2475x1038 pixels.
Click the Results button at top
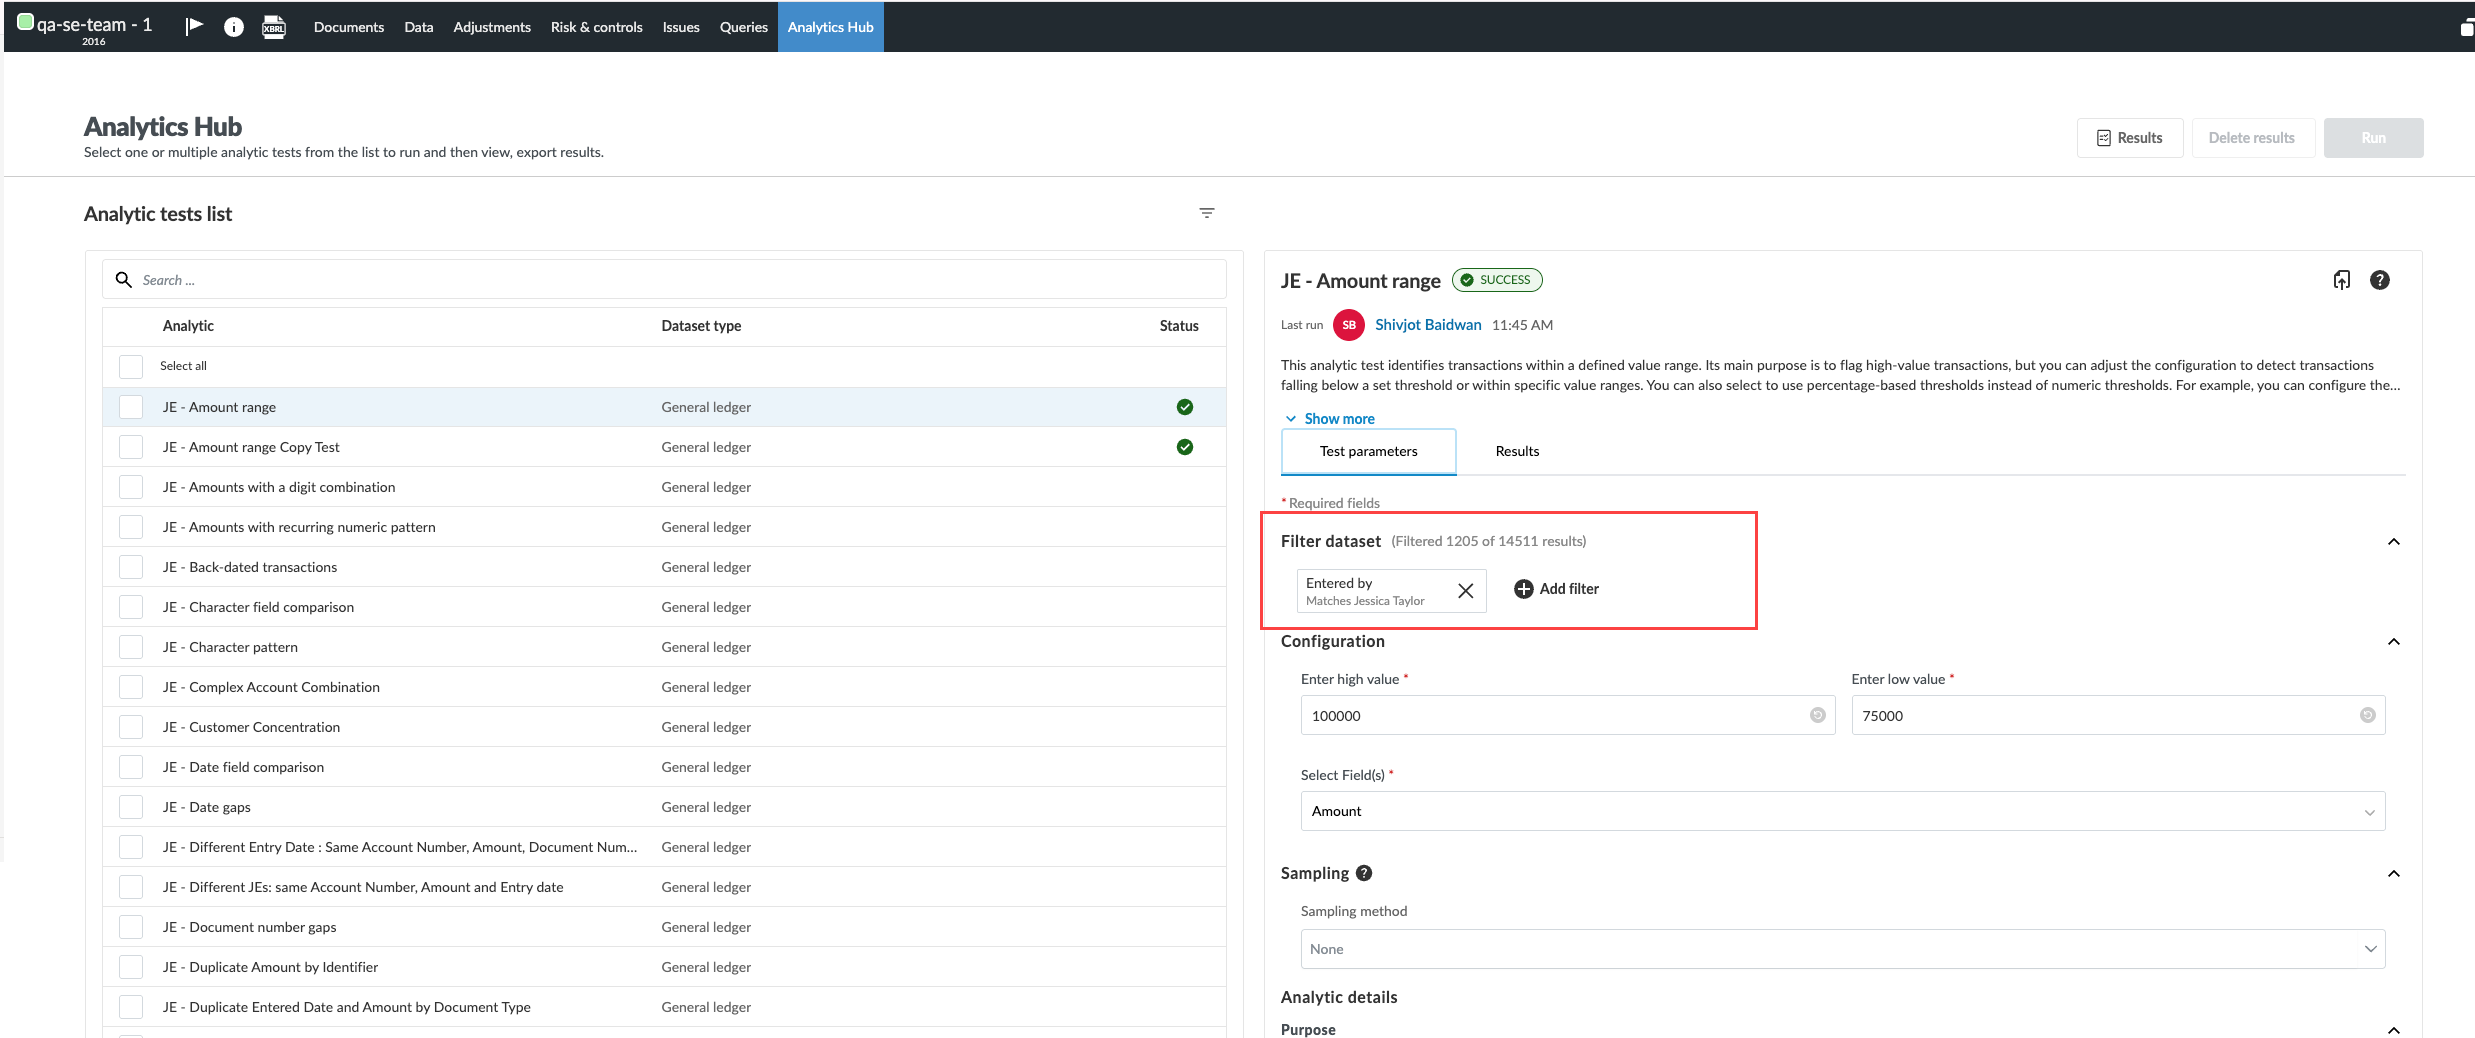click(2130, 138)
